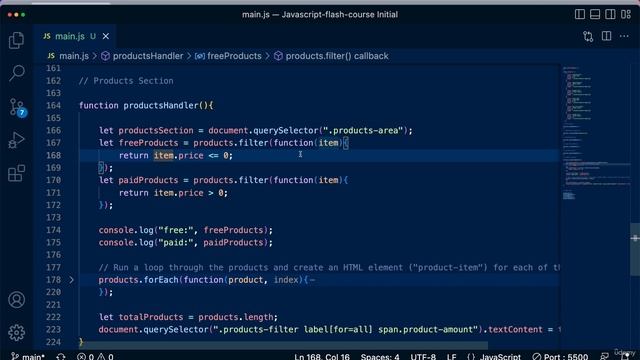Click '.products-area' string on line 166
This screenshot has width=640, height=360.
coord(363,131)
